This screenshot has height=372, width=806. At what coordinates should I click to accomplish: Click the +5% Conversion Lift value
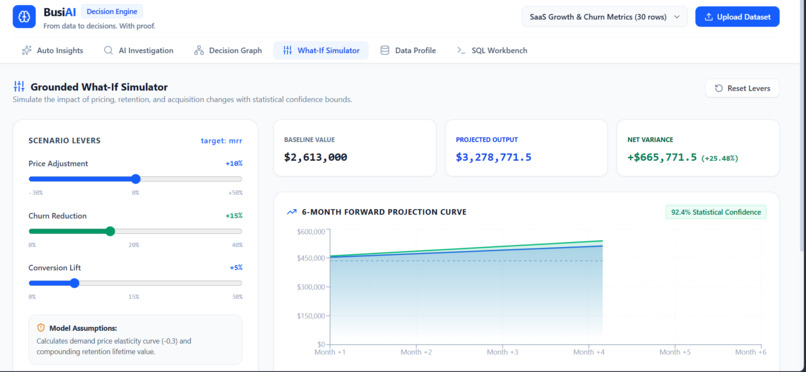coord(236,268)
